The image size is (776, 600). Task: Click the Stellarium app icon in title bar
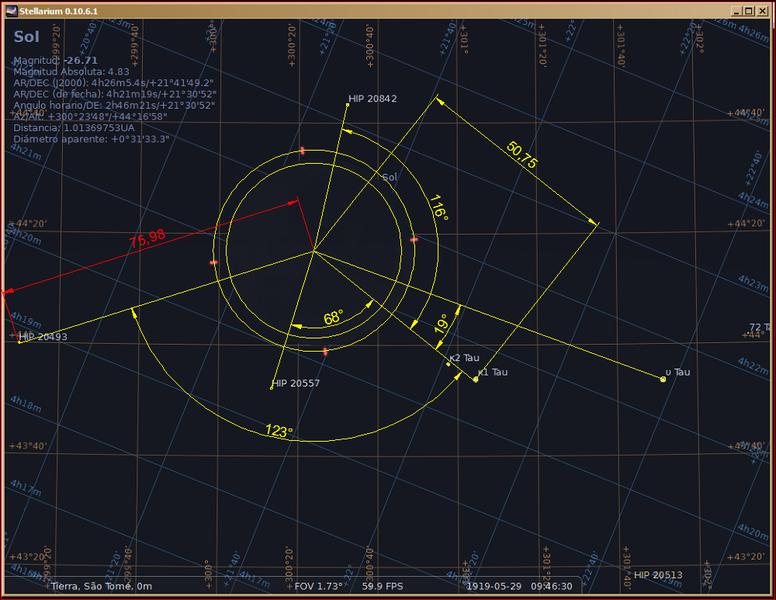[9, 8]
